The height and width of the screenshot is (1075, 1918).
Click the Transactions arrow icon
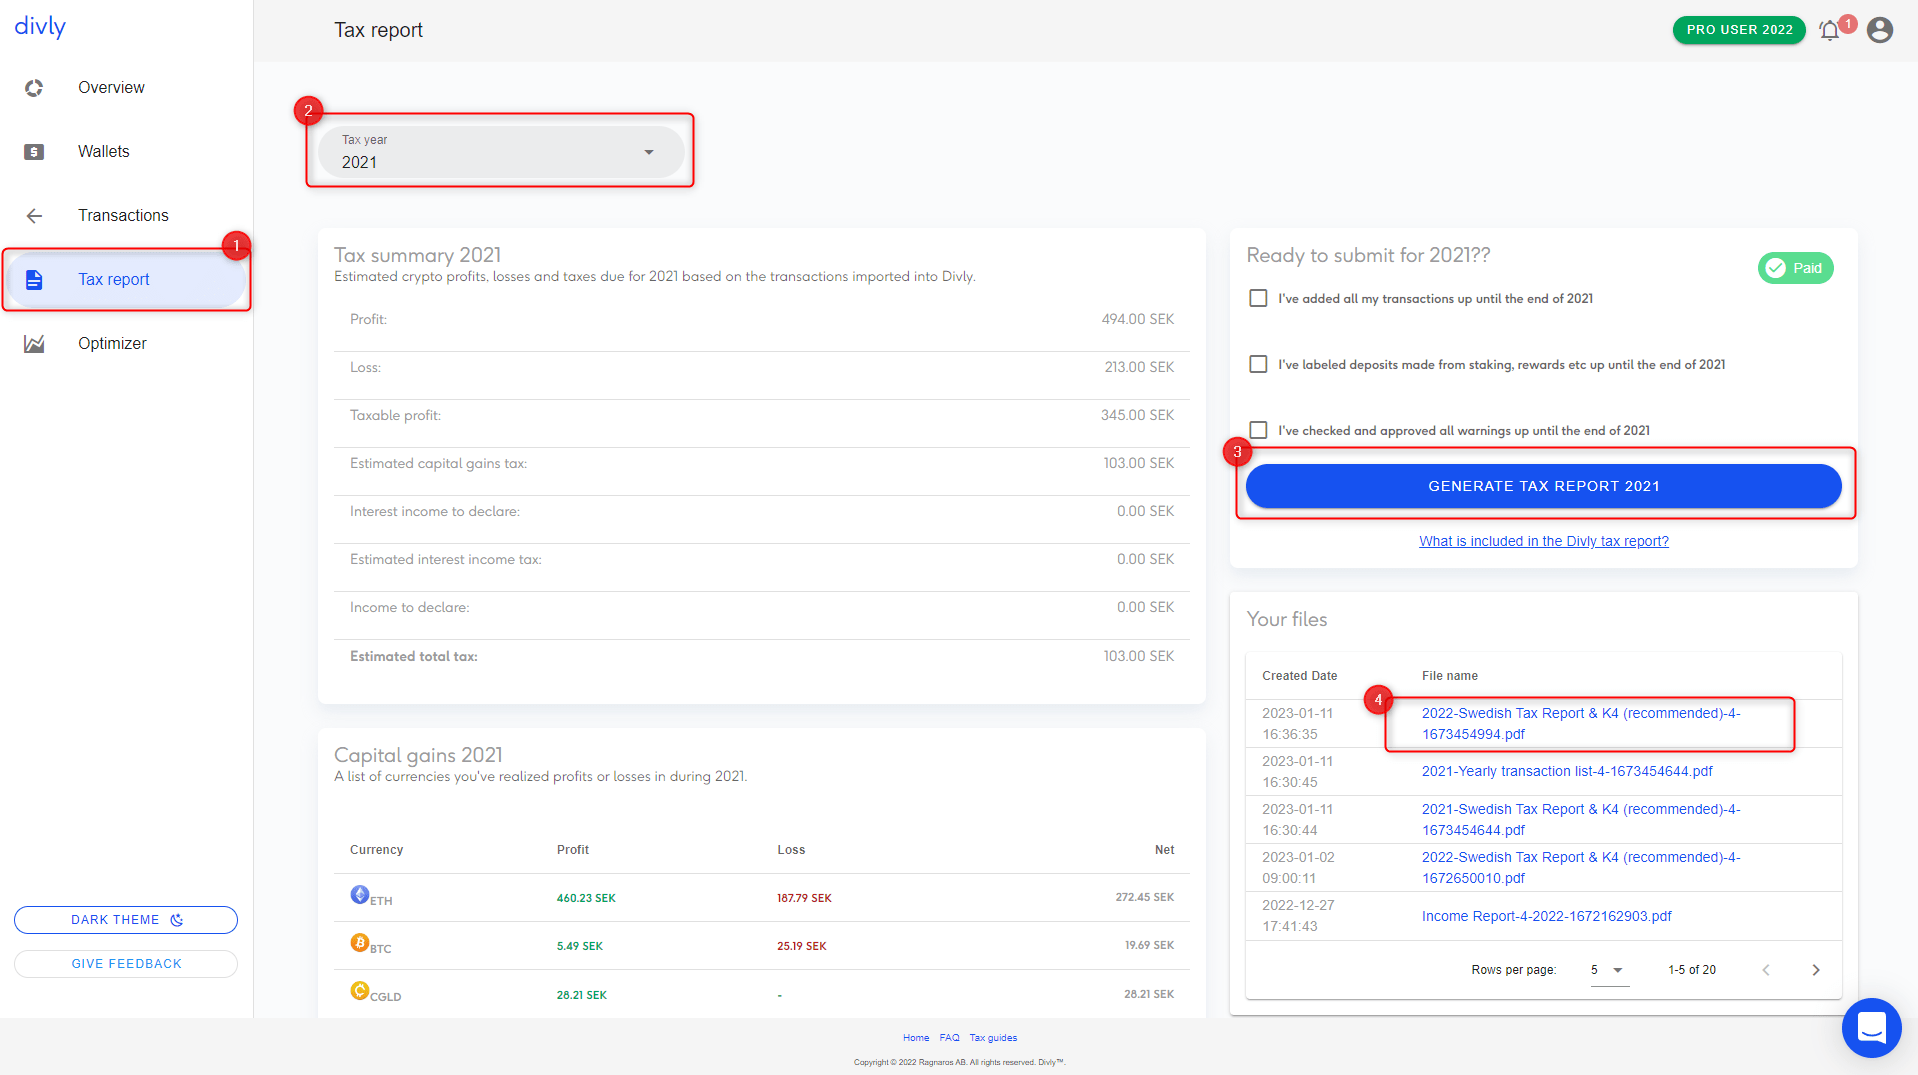[x=34, y=216]
